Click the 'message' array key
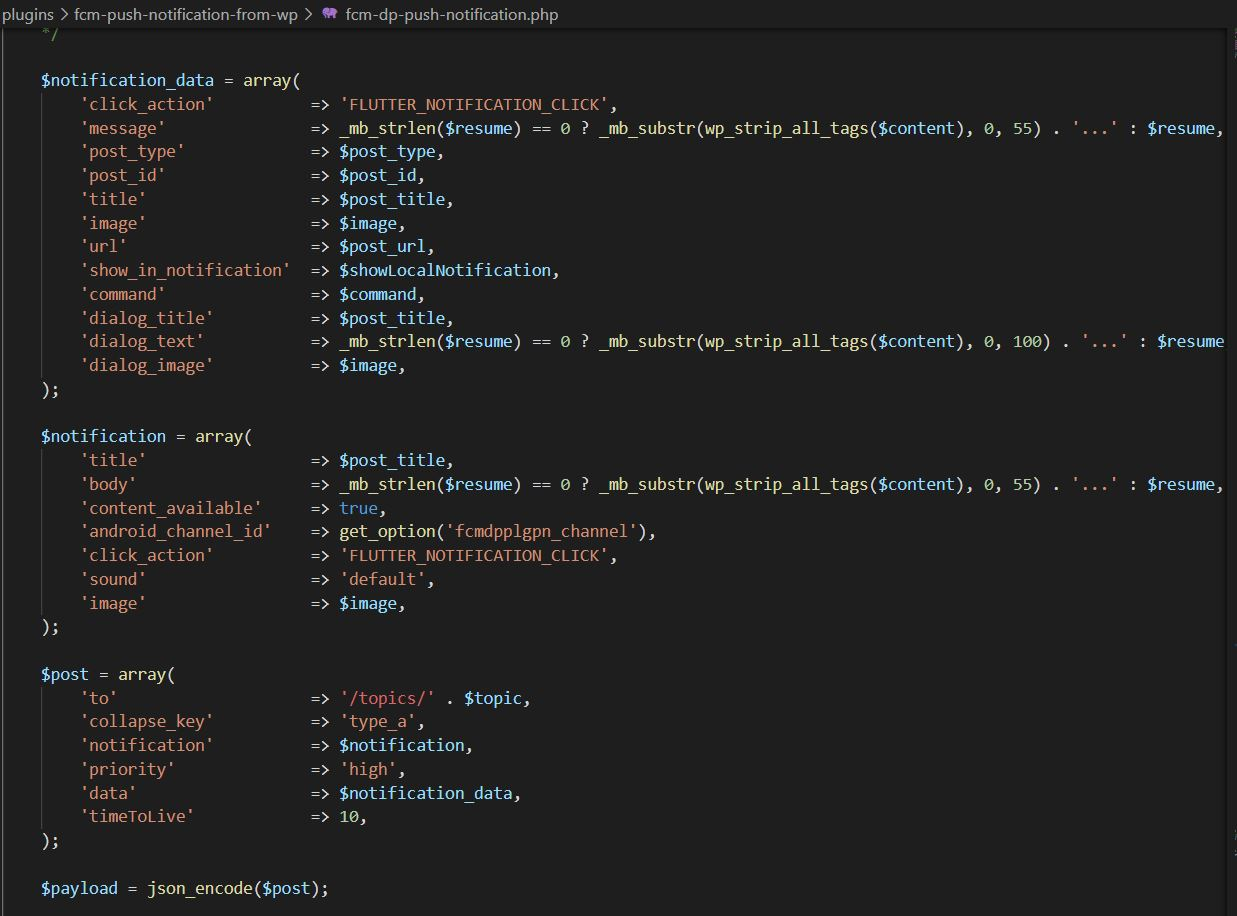The image size is (1237, 916). tap(123, 128)
